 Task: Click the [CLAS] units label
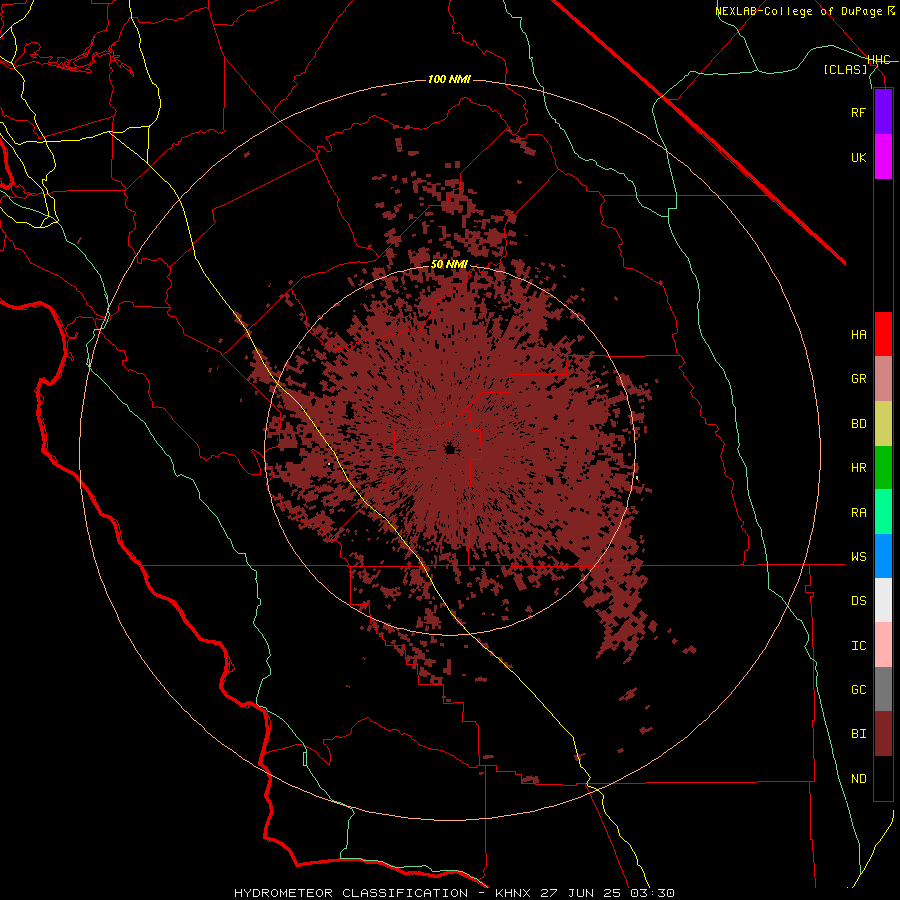coord(845,70)
